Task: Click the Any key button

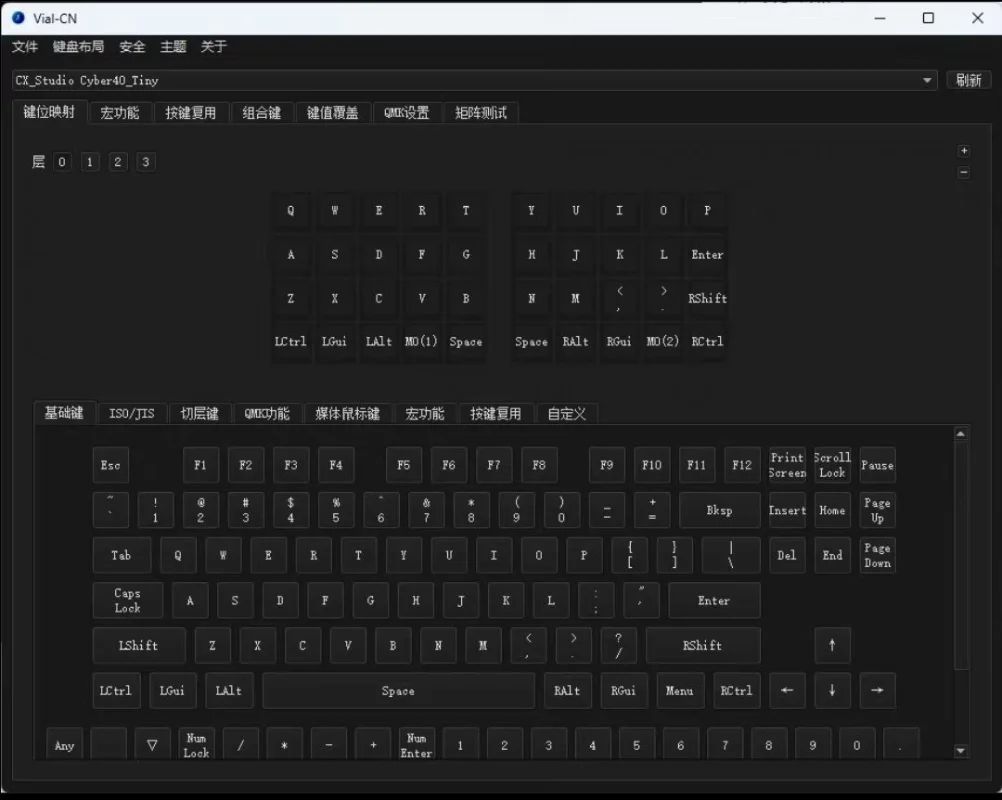Action: tap(64, 745)
